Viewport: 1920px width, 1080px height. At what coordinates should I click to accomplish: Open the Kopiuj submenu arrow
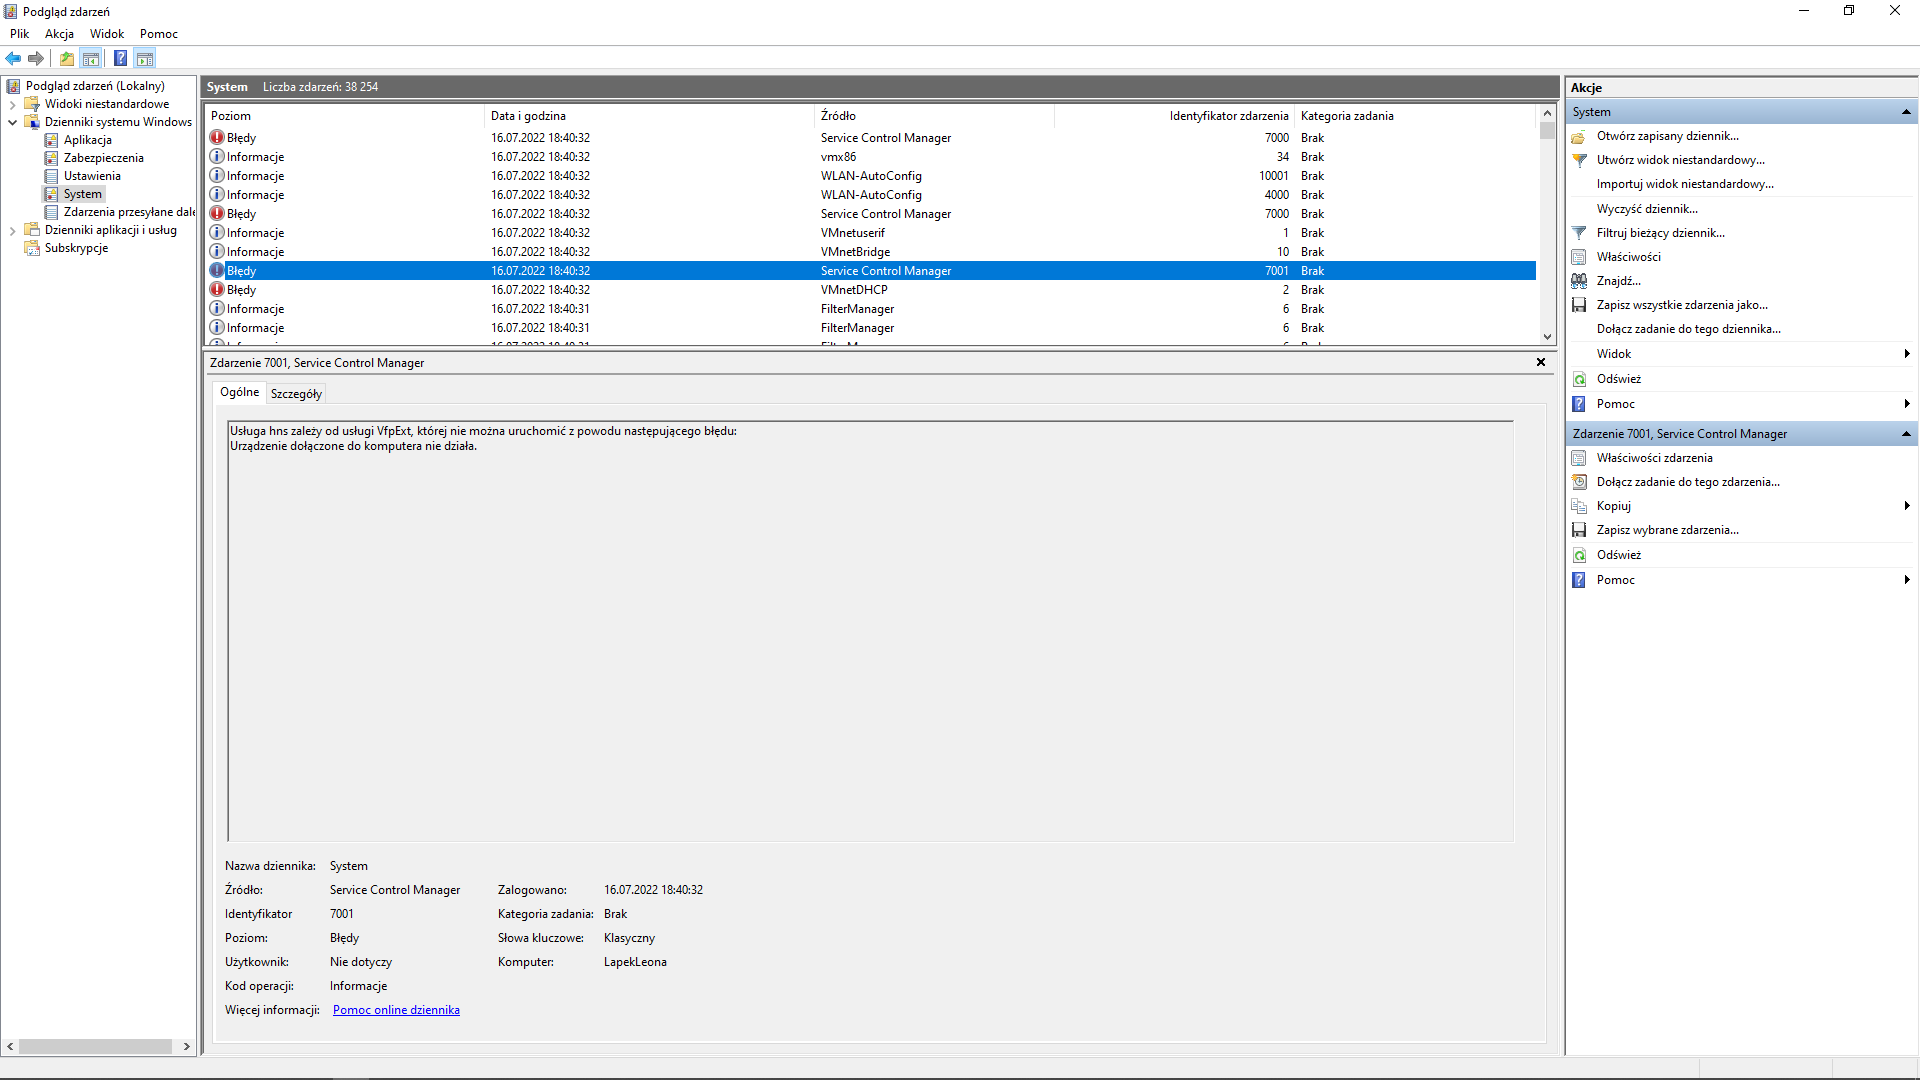[1907, 506]
